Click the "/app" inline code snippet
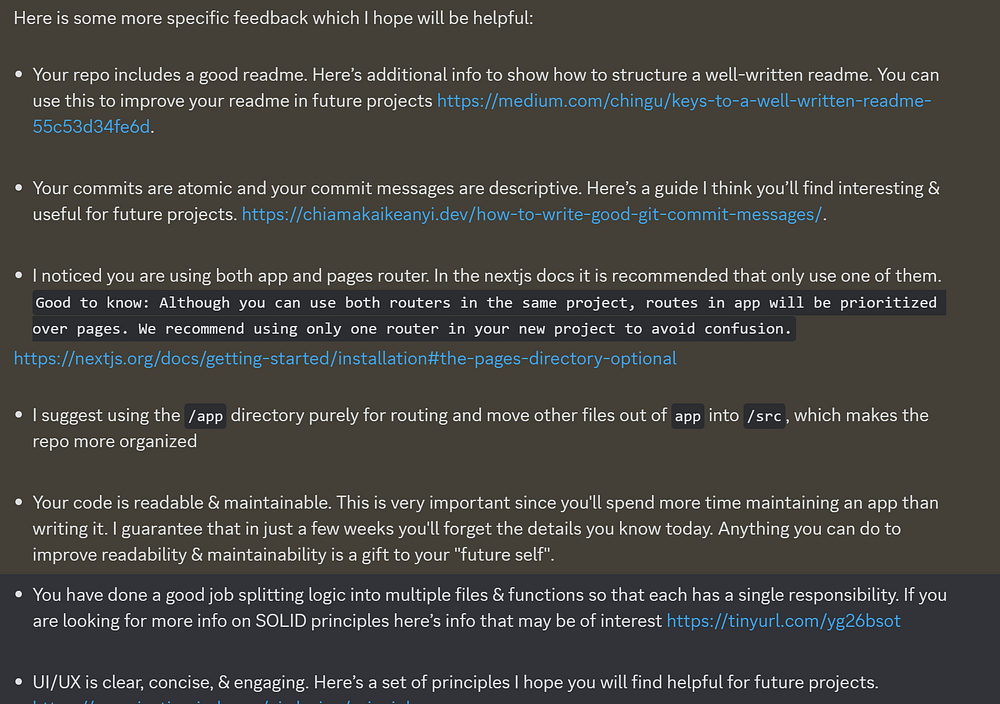The image size is (1000, 704). tap(205, 416)
